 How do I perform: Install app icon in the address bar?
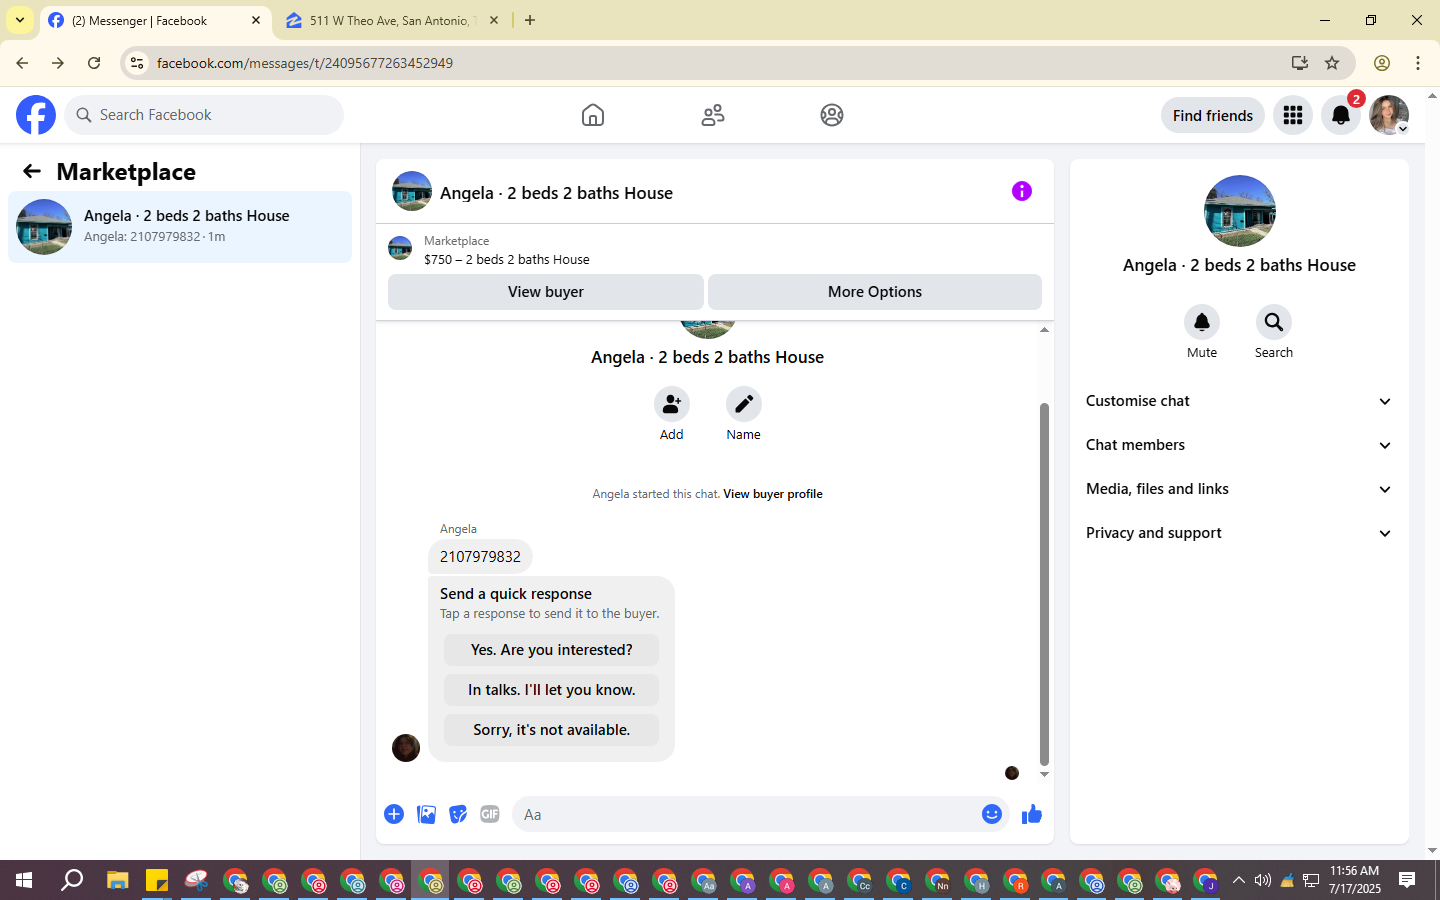[1300, 63]
